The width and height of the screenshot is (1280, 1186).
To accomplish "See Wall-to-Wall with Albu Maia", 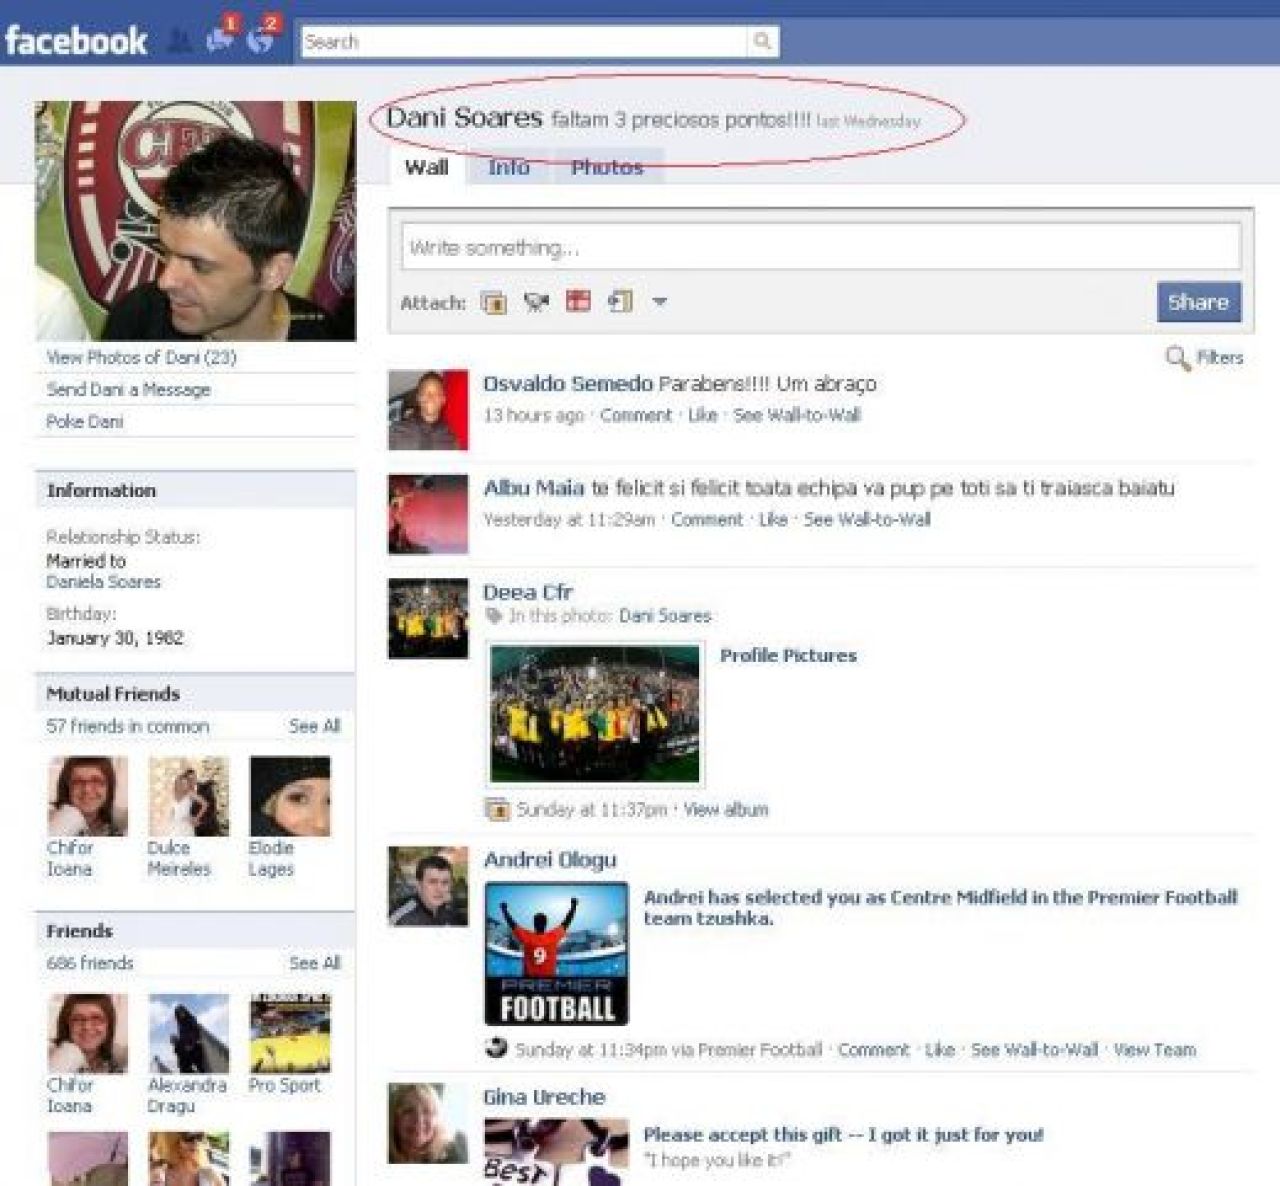I will pyautogui.click(x=867, y=519).
